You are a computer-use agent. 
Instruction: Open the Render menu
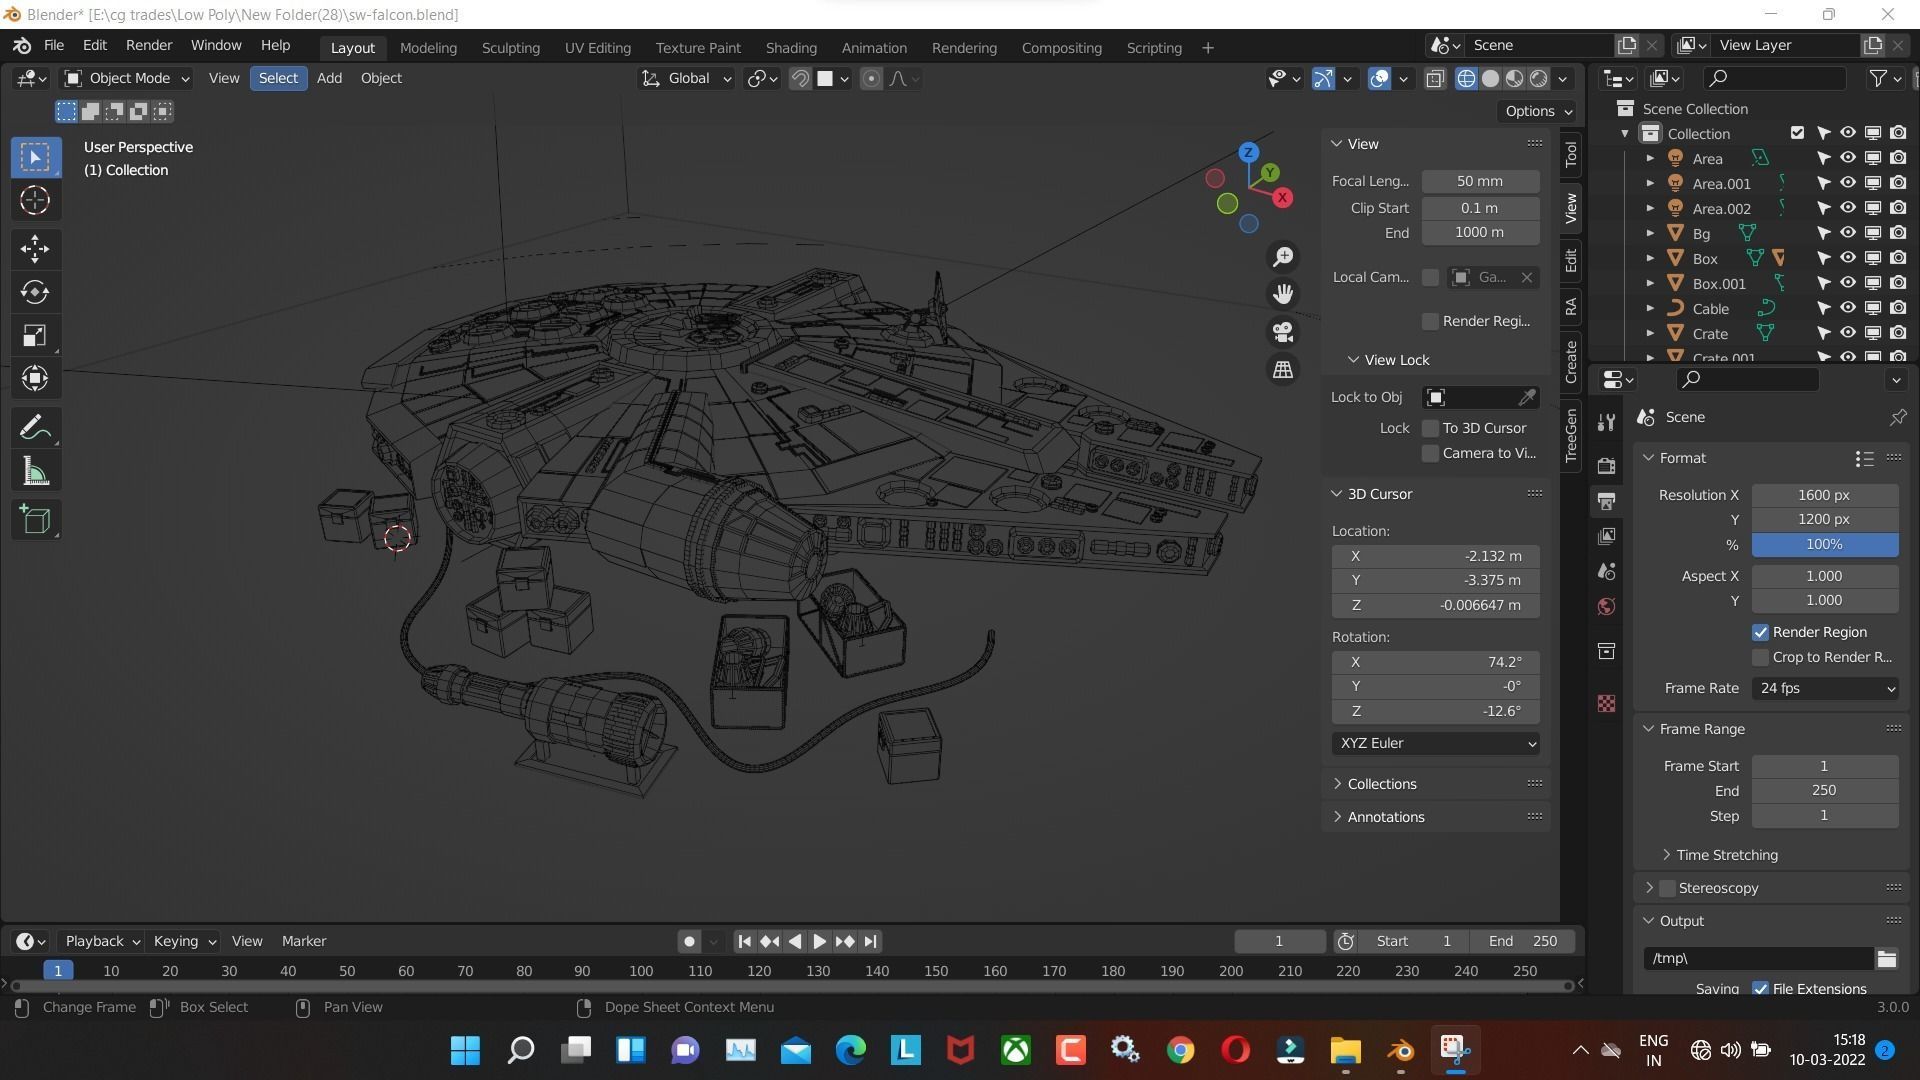click(x=149, y=45)
